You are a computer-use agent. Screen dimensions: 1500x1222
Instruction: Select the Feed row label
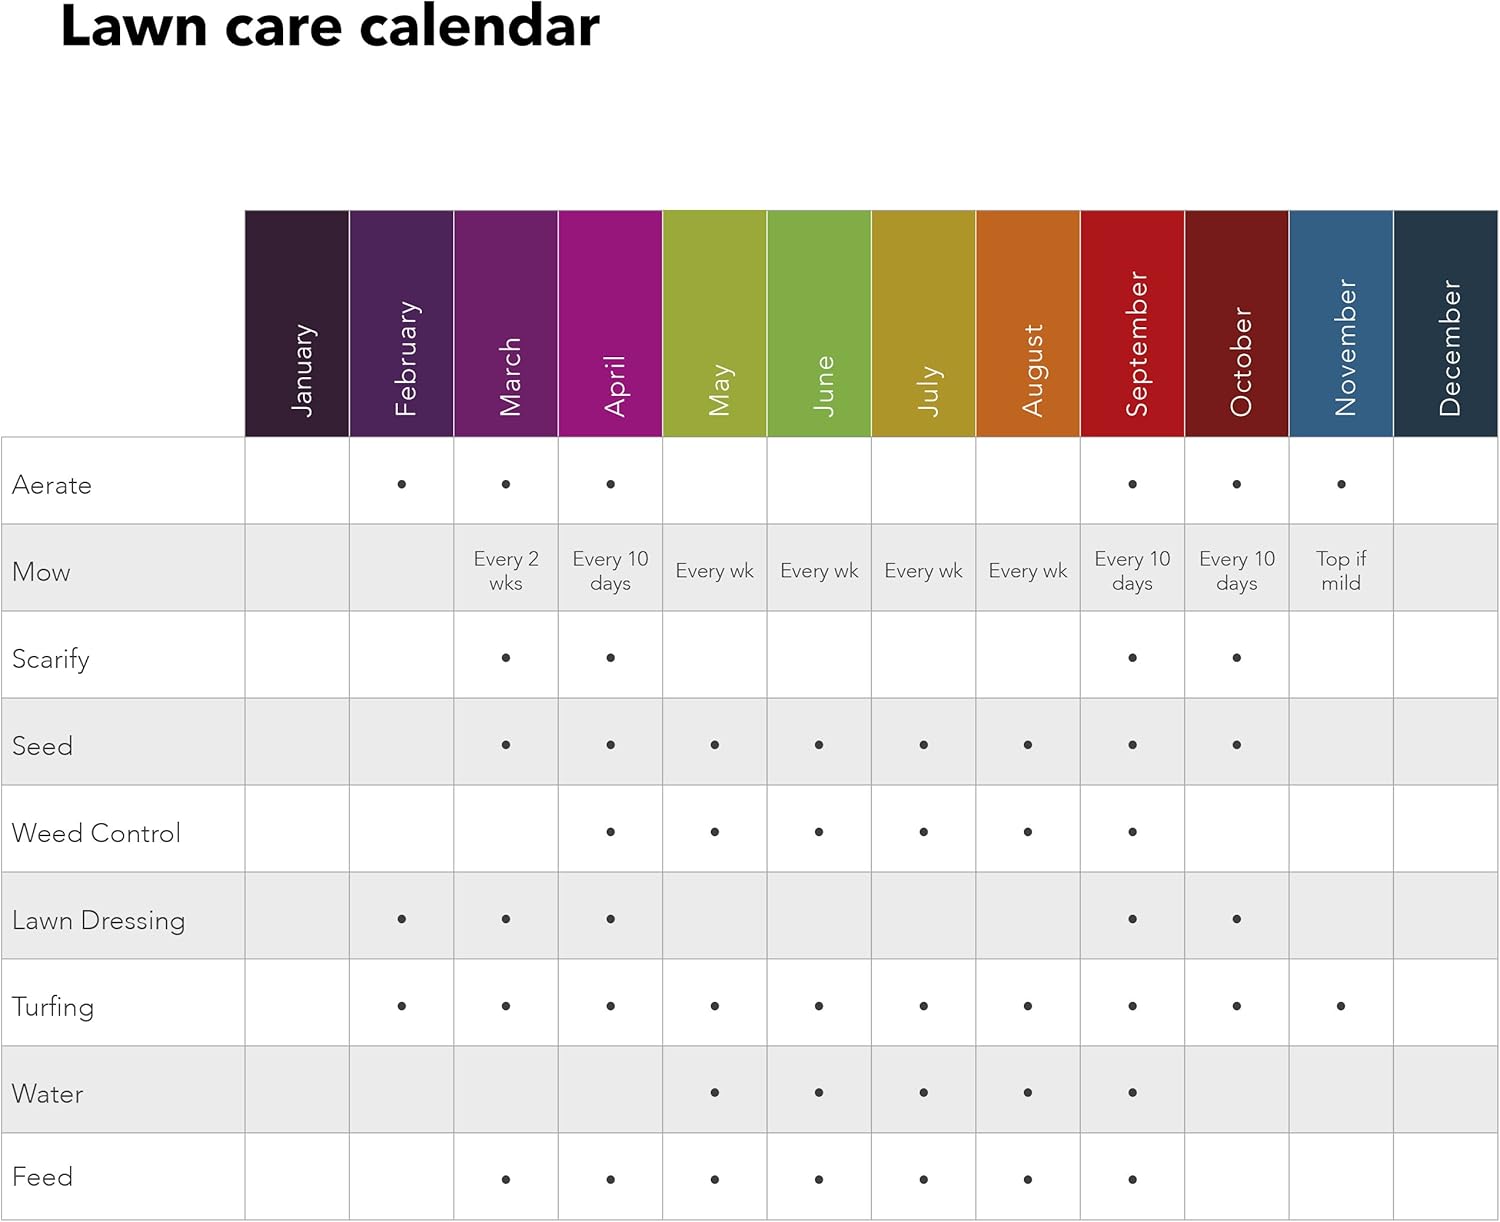(43, 1177)
